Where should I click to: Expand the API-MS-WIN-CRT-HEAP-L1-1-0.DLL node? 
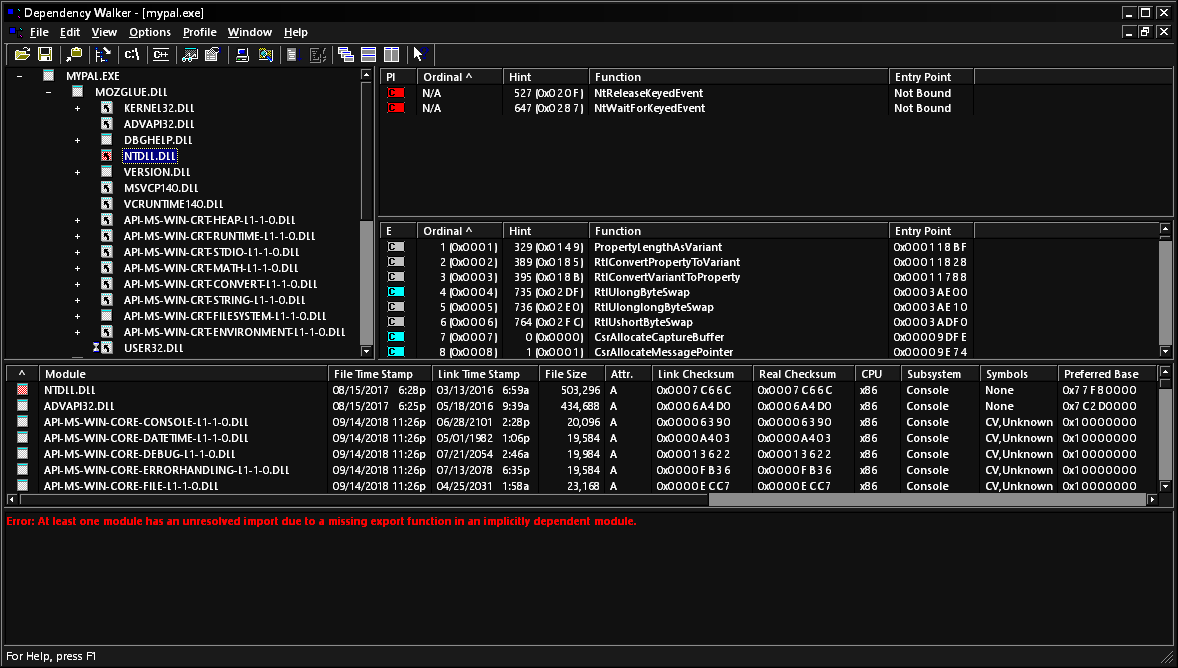click(77, 219)
